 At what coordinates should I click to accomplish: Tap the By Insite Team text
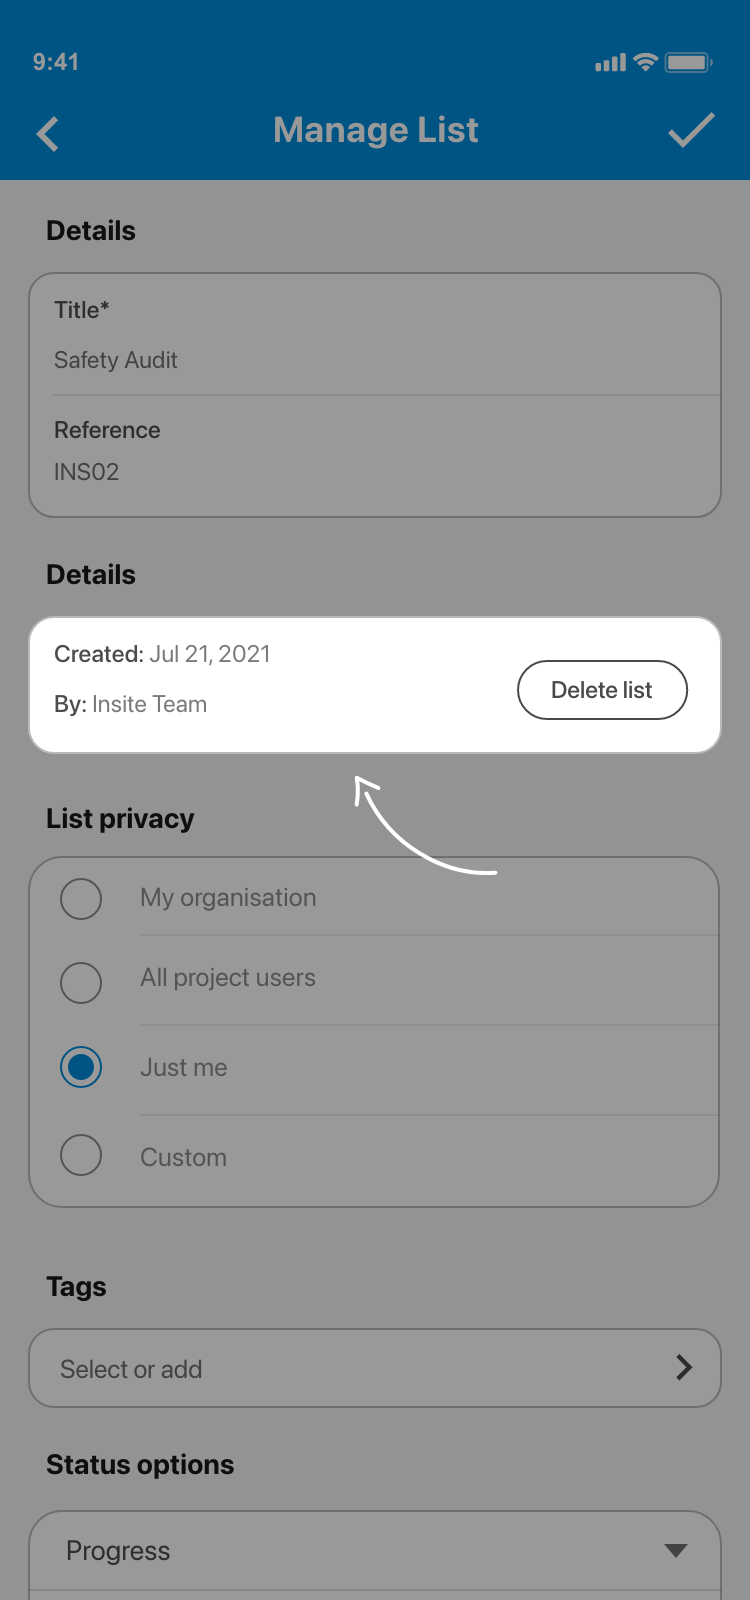click(x=131, y=704)
